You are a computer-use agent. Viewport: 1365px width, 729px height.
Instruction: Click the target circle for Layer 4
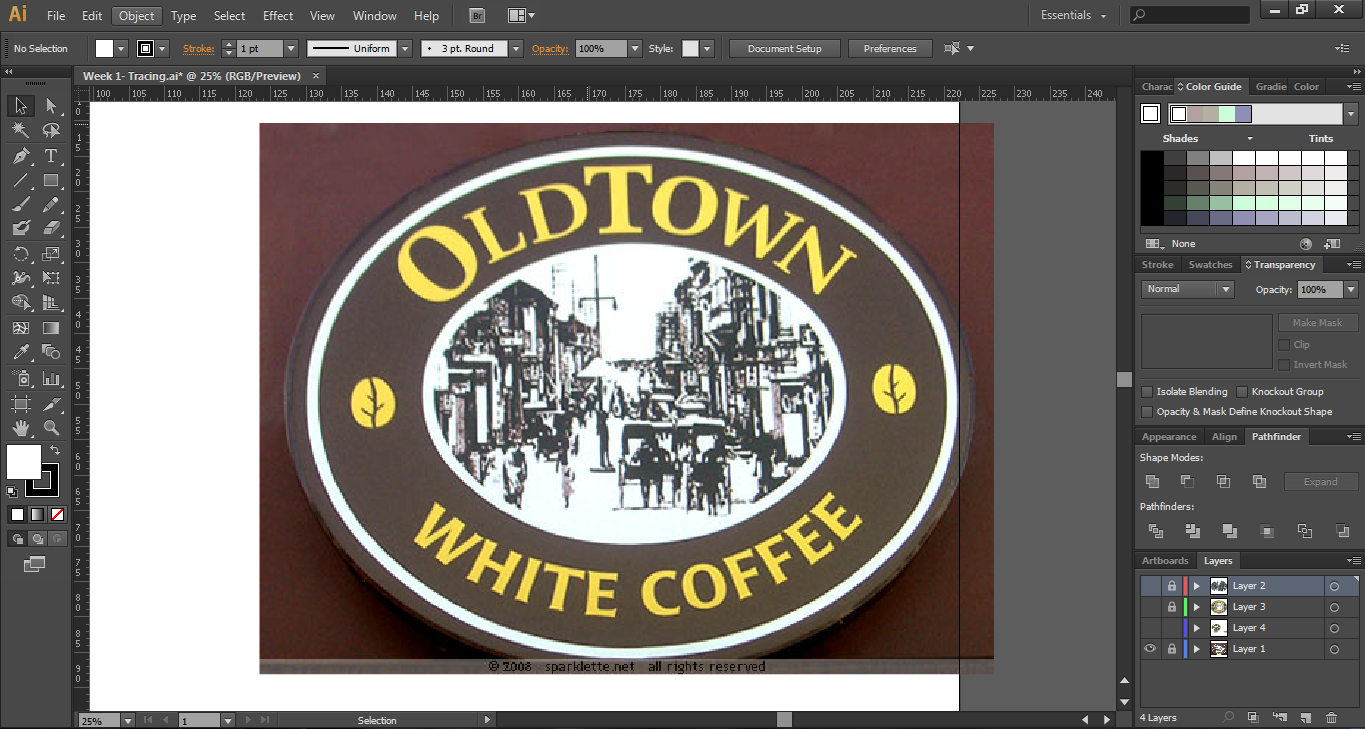click(1334, 628)
